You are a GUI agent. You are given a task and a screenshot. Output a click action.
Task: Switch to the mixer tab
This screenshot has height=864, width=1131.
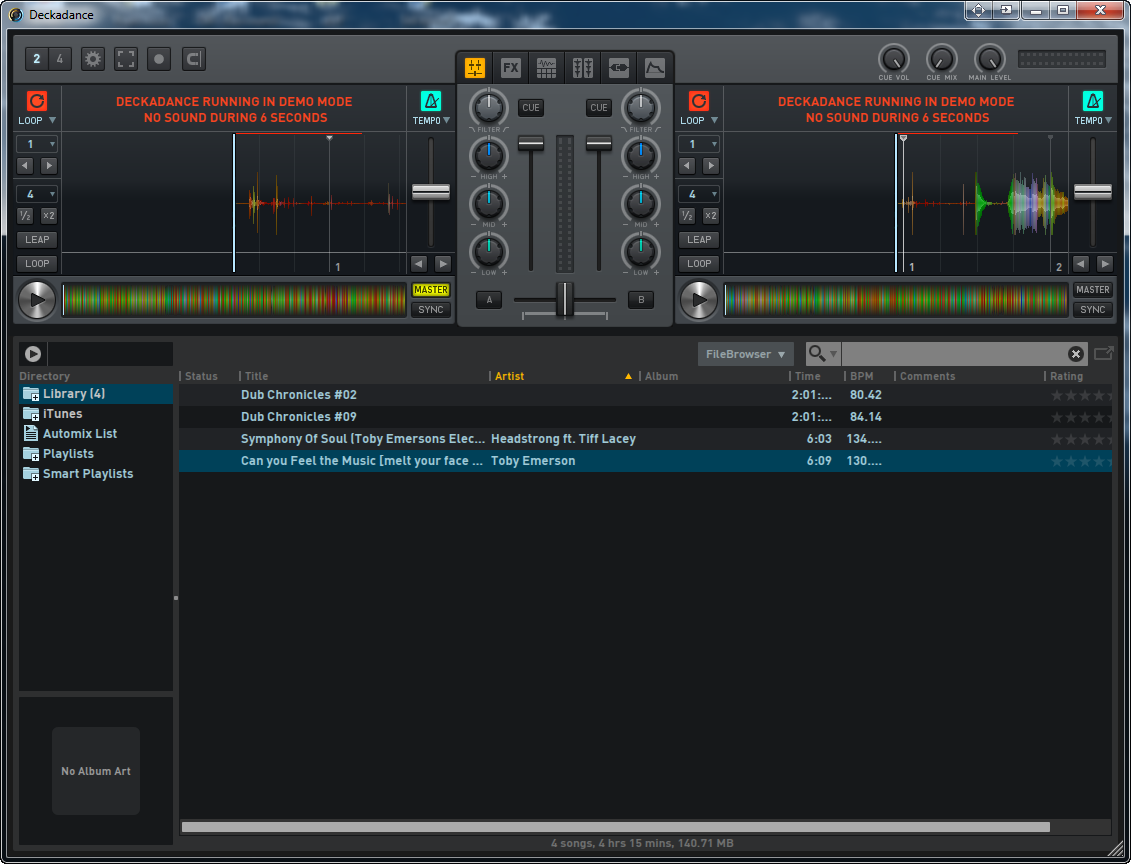475,68
